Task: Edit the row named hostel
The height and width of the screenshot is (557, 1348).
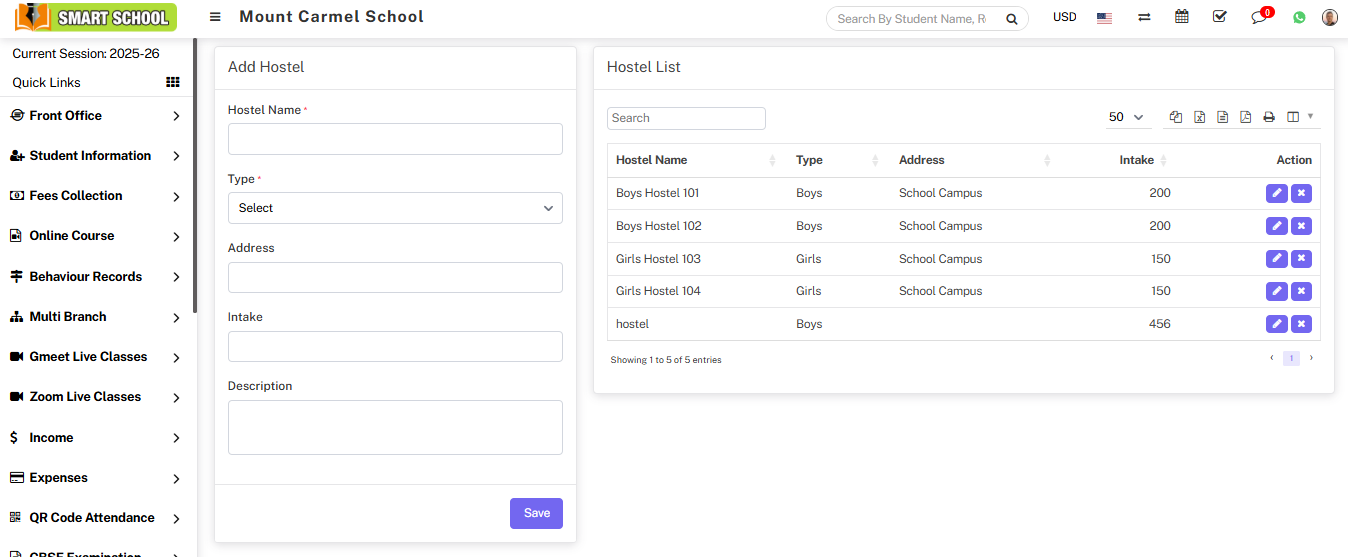Action: [1277, 324]
